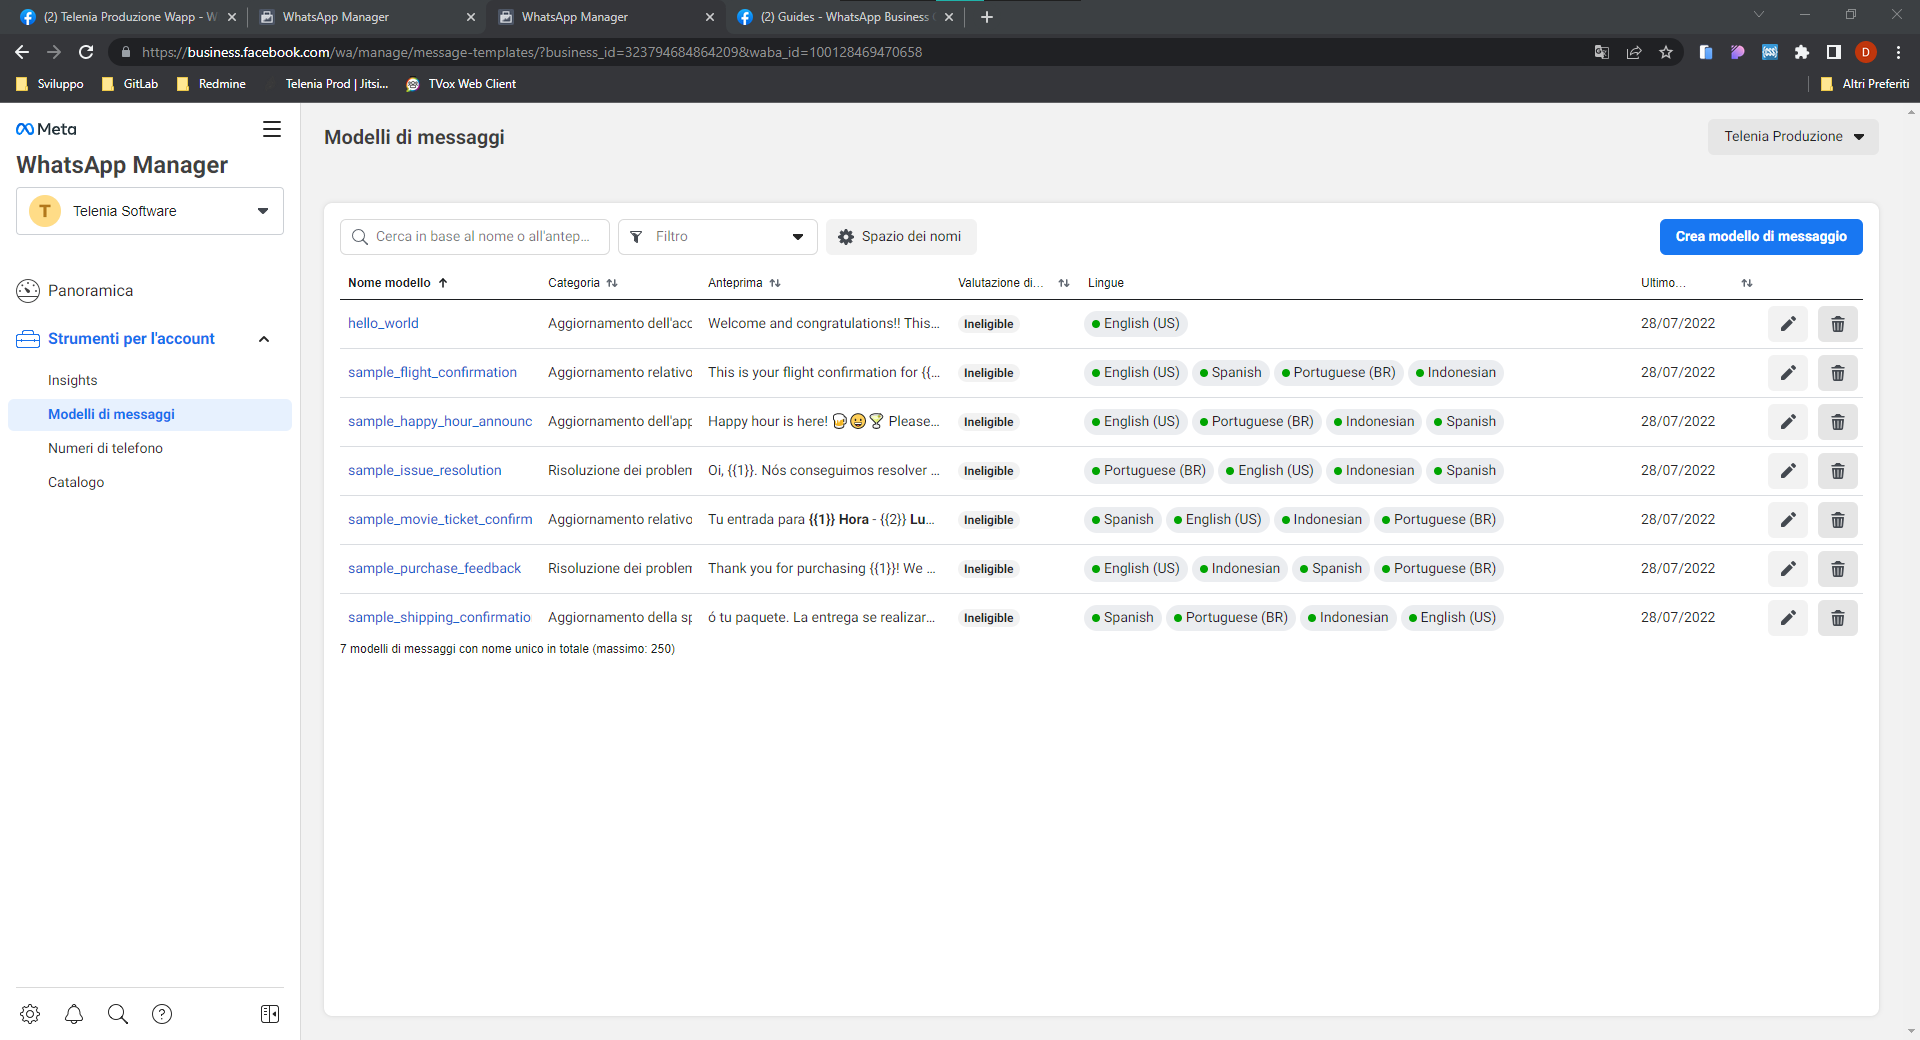Reload the page in browser
Image resolution: width=1920 pixels, height=1040 pixels.
pyautogui.click(x=86, y=52)
